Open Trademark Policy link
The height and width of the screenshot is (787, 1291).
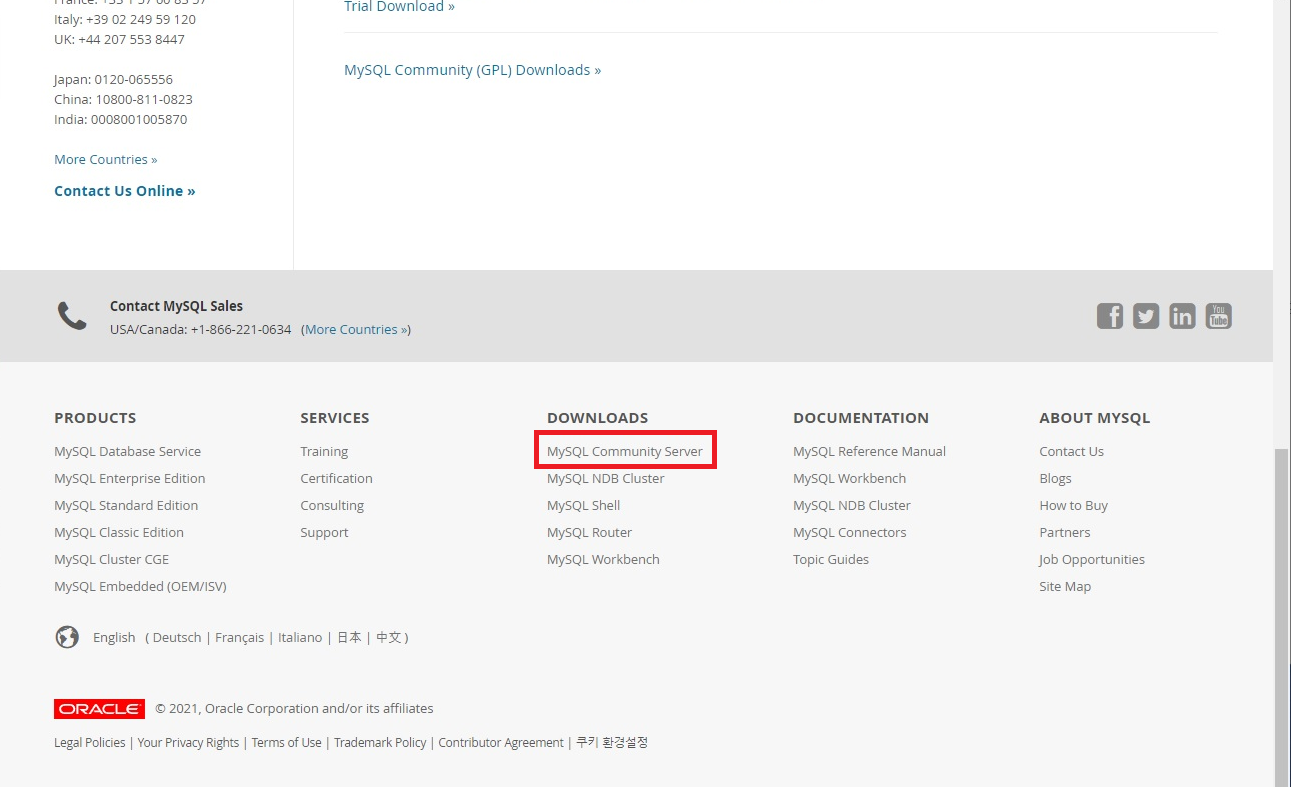380,743
